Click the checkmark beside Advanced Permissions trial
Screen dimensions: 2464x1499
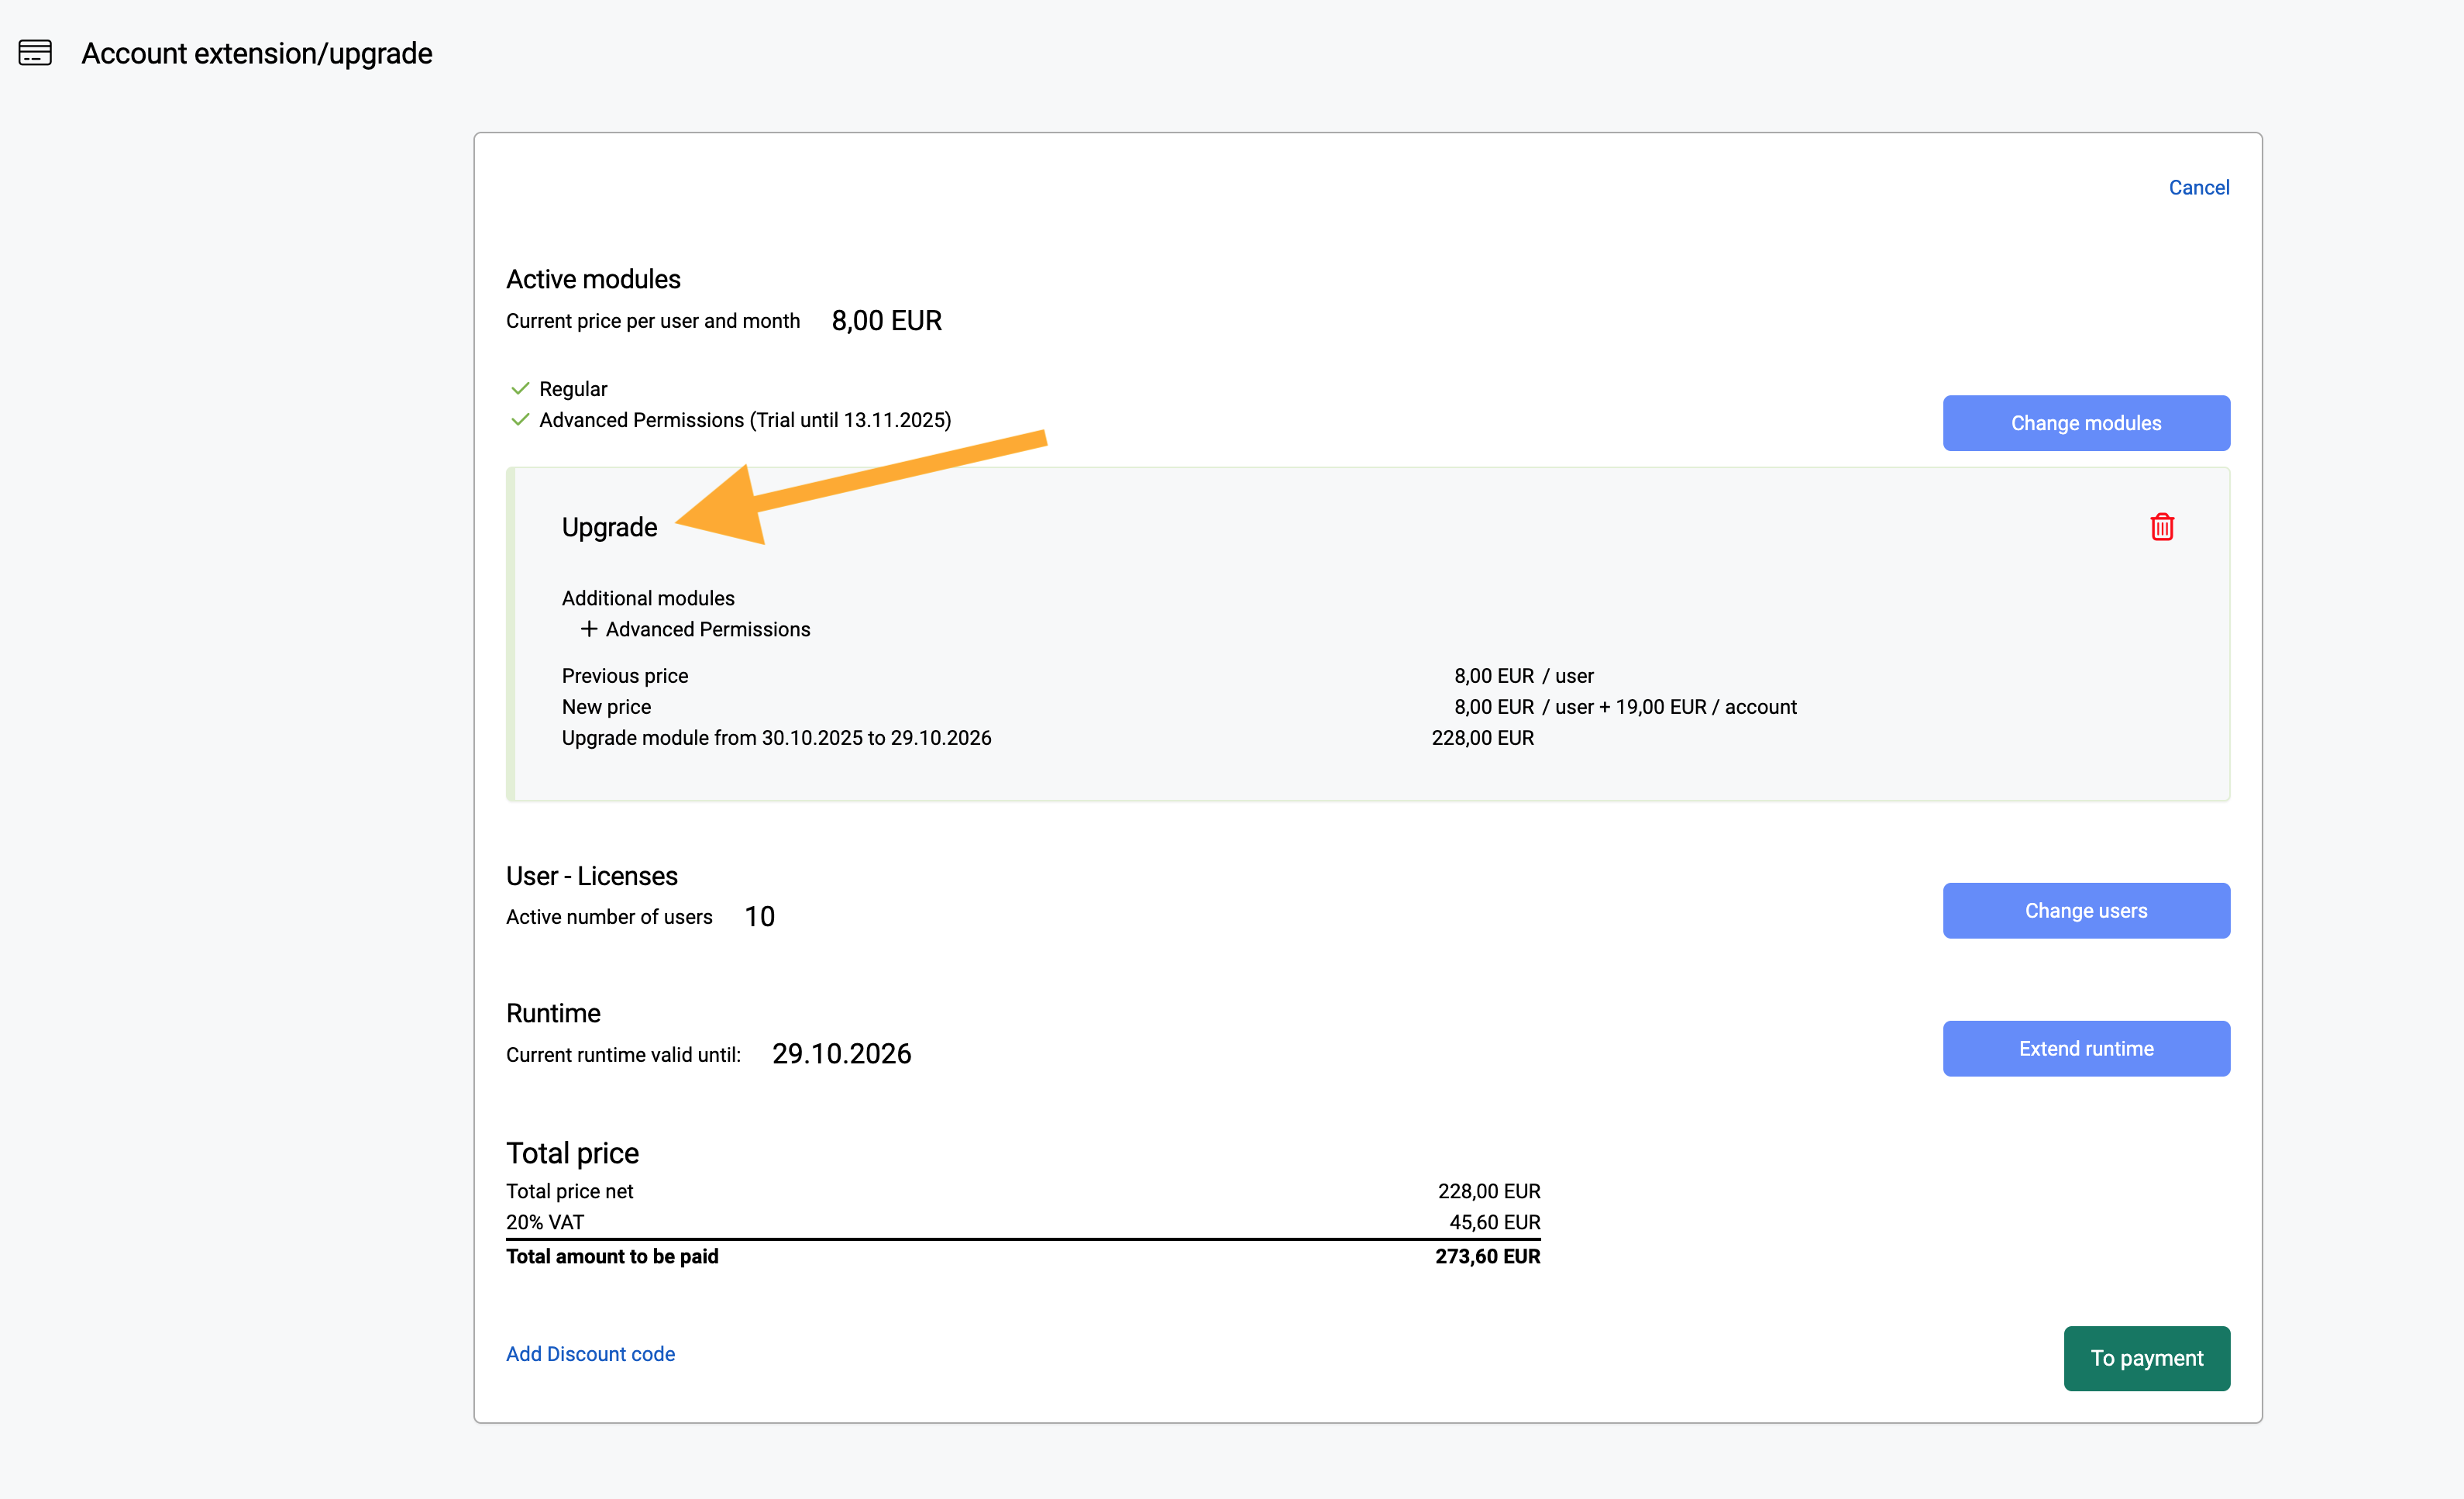[520, 420]
